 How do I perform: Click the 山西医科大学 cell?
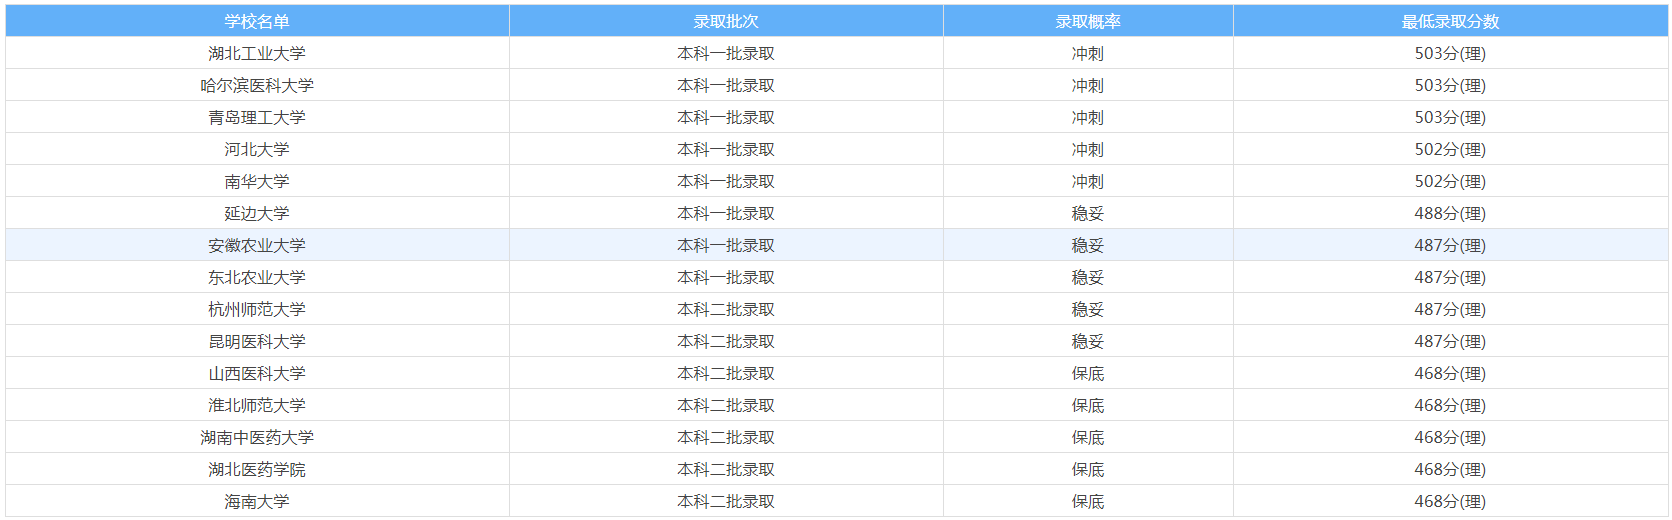(x=257, y=373)
